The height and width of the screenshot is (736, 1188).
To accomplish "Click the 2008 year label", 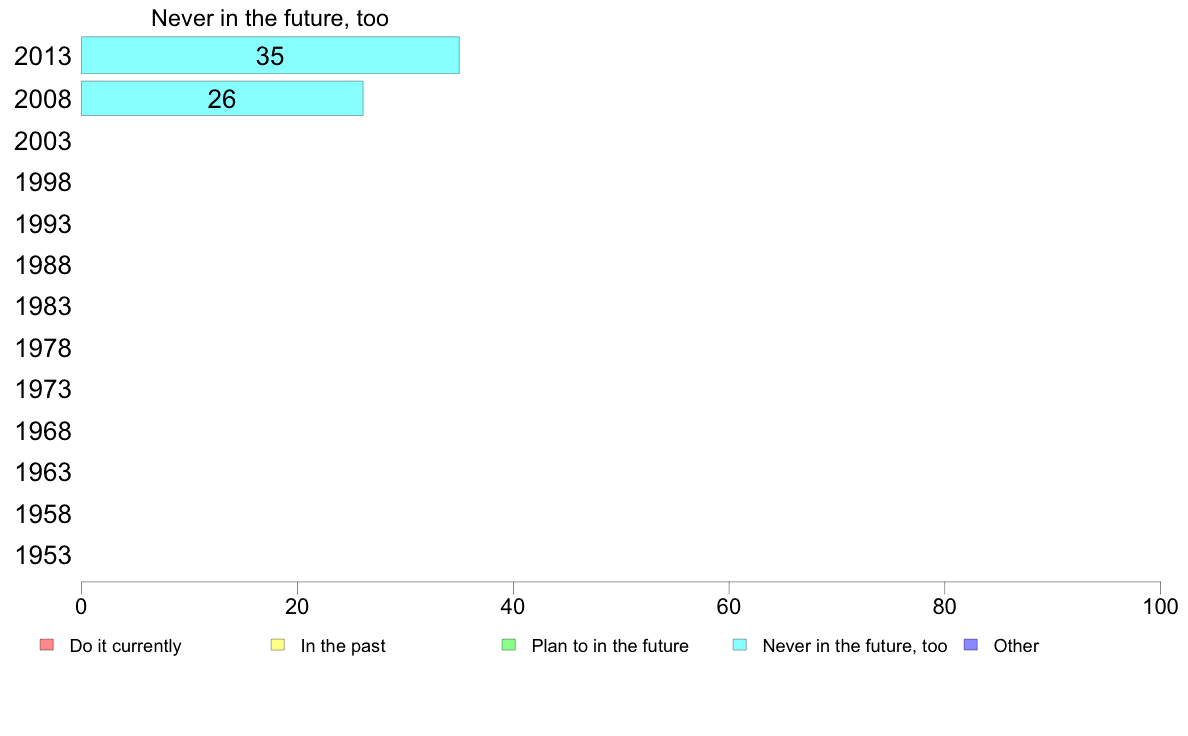I will coord(42,99).
